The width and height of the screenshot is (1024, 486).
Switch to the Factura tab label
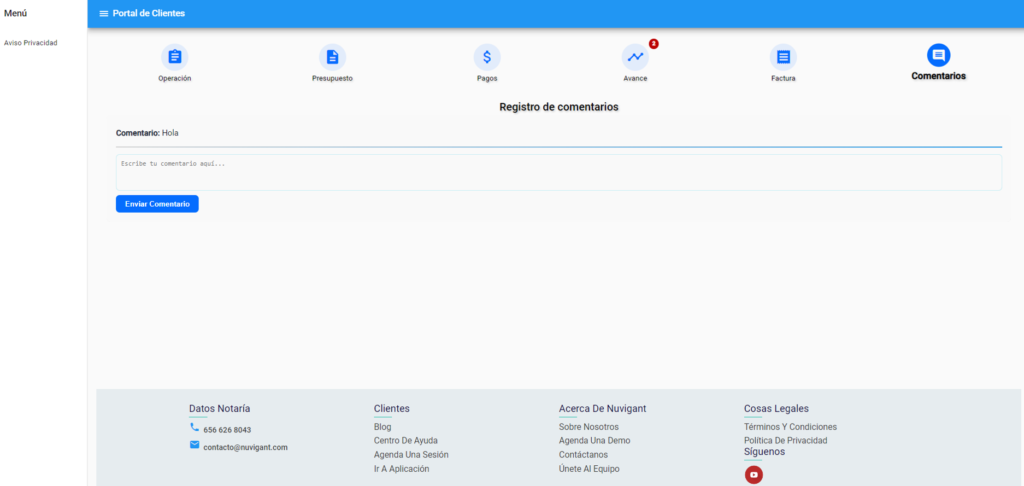(783, 78)
